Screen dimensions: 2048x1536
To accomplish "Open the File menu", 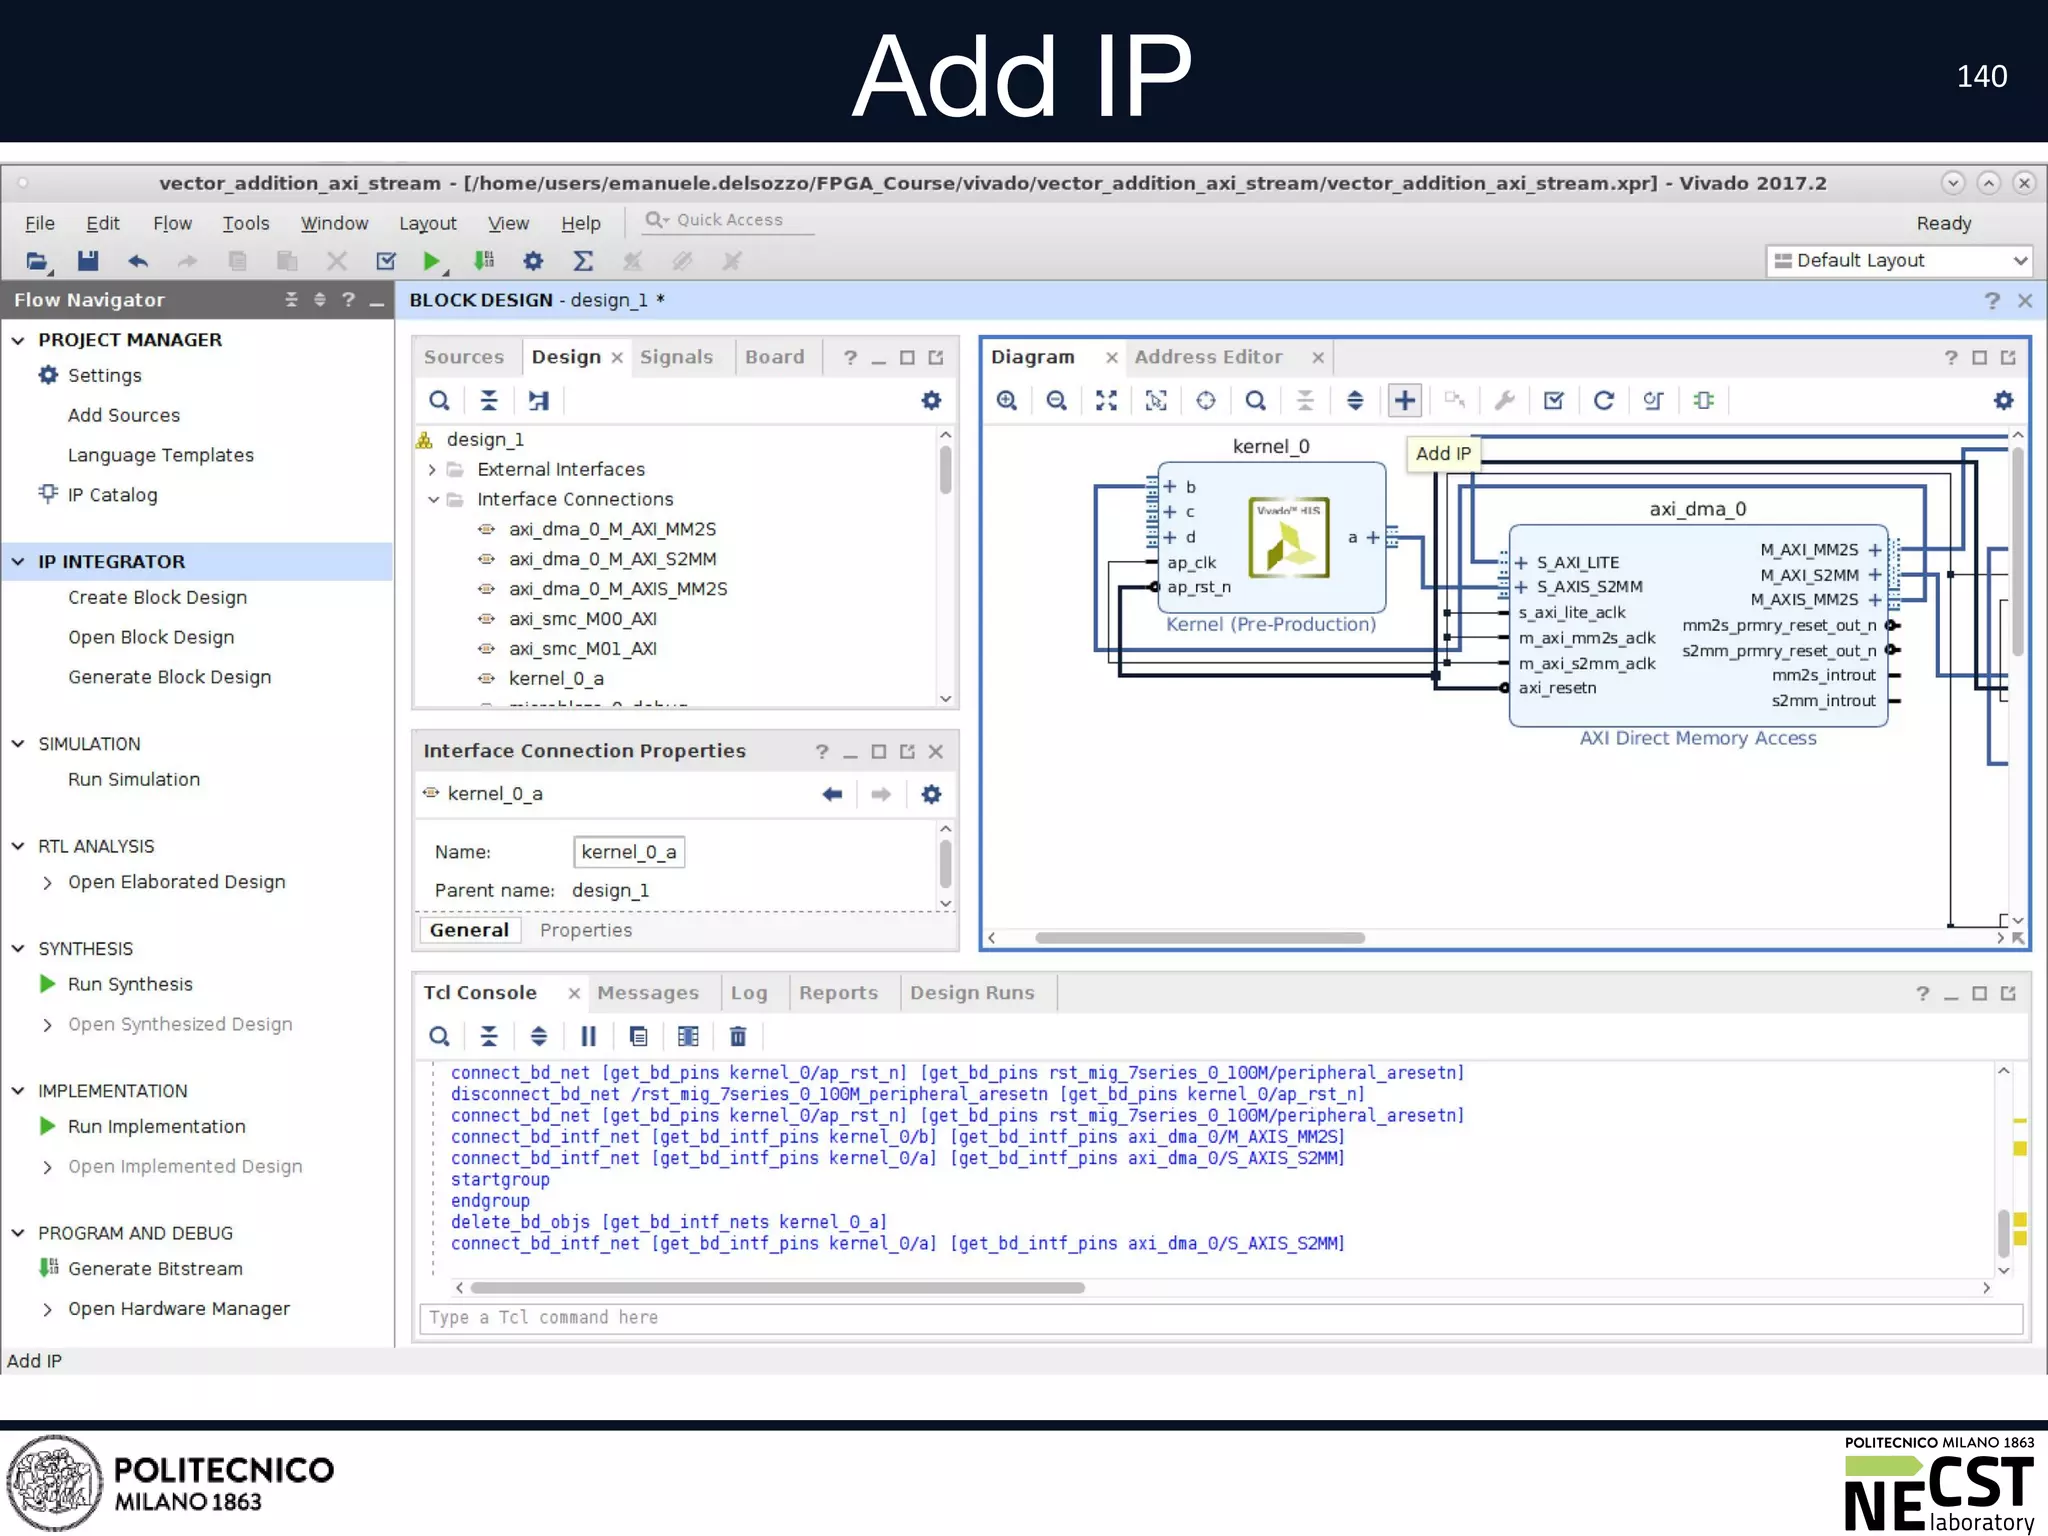I will (39, 223).
